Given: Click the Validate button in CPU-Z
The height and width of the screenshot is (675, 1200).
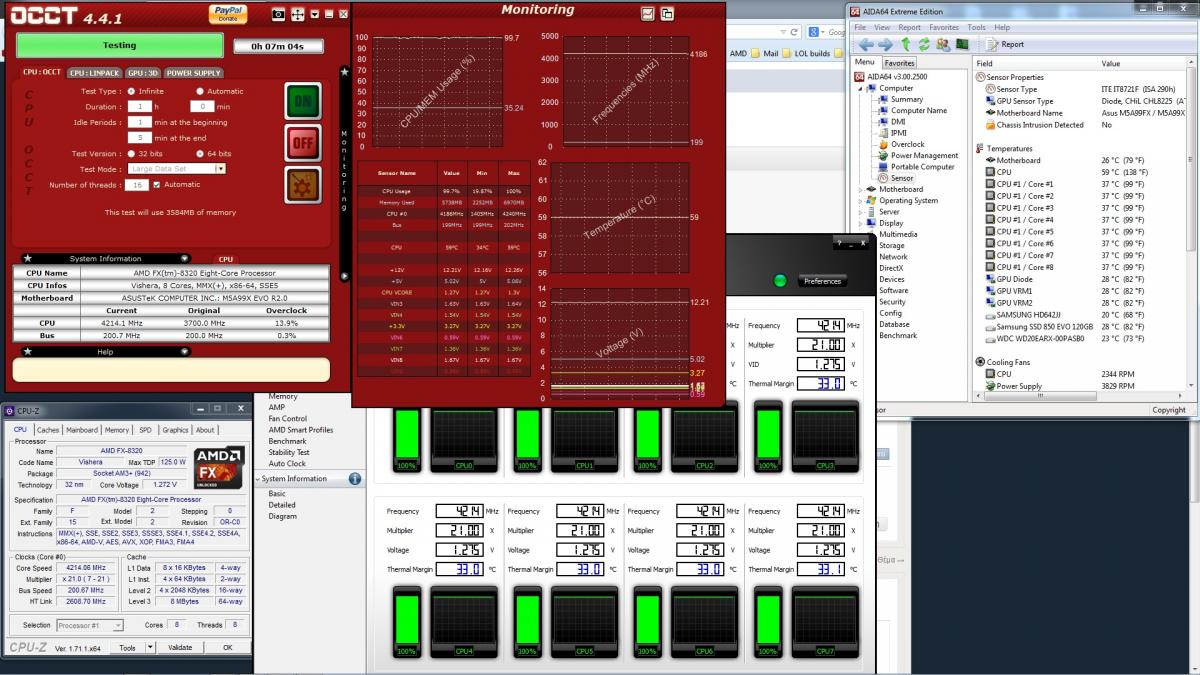Looking at the screenshot, I should [x=180, y=647].
